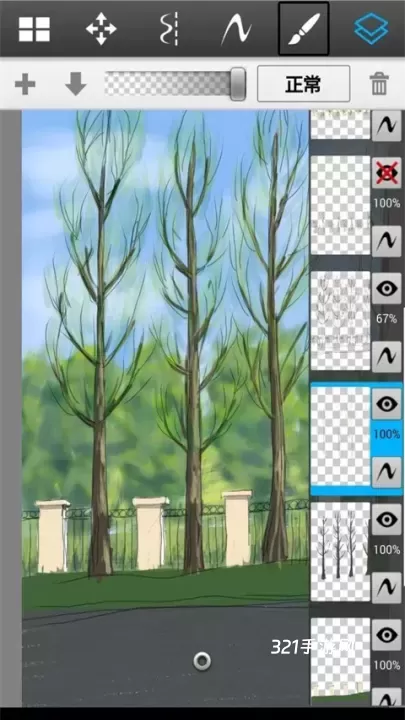Click the highlighted active layer thumbnail
The width and height of the screenshot is (405, 720).
(340, 436)
